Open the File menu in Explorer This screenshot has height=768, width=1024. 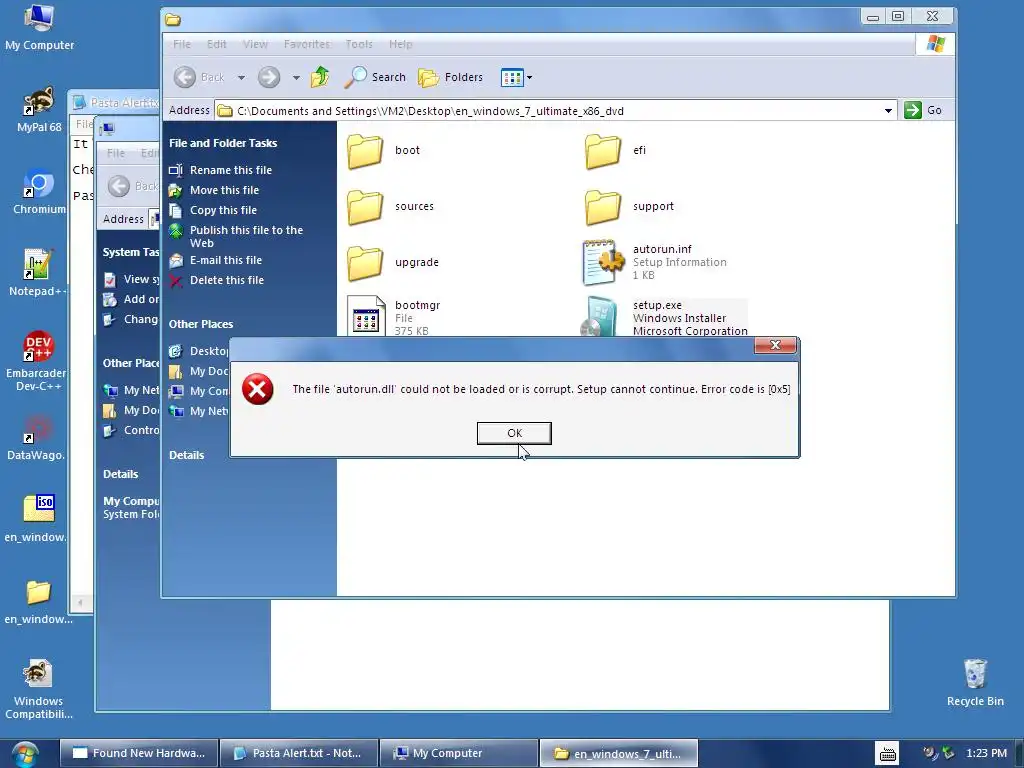pos(182,44)
